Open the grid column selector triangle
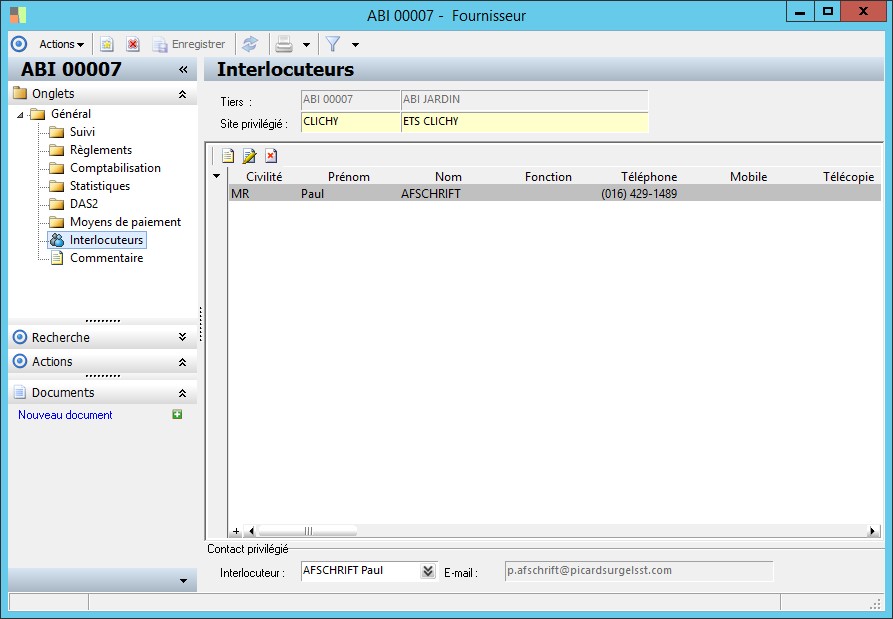Image resolution: width=893 pixels, height=619 pixels. click(216, 177)
